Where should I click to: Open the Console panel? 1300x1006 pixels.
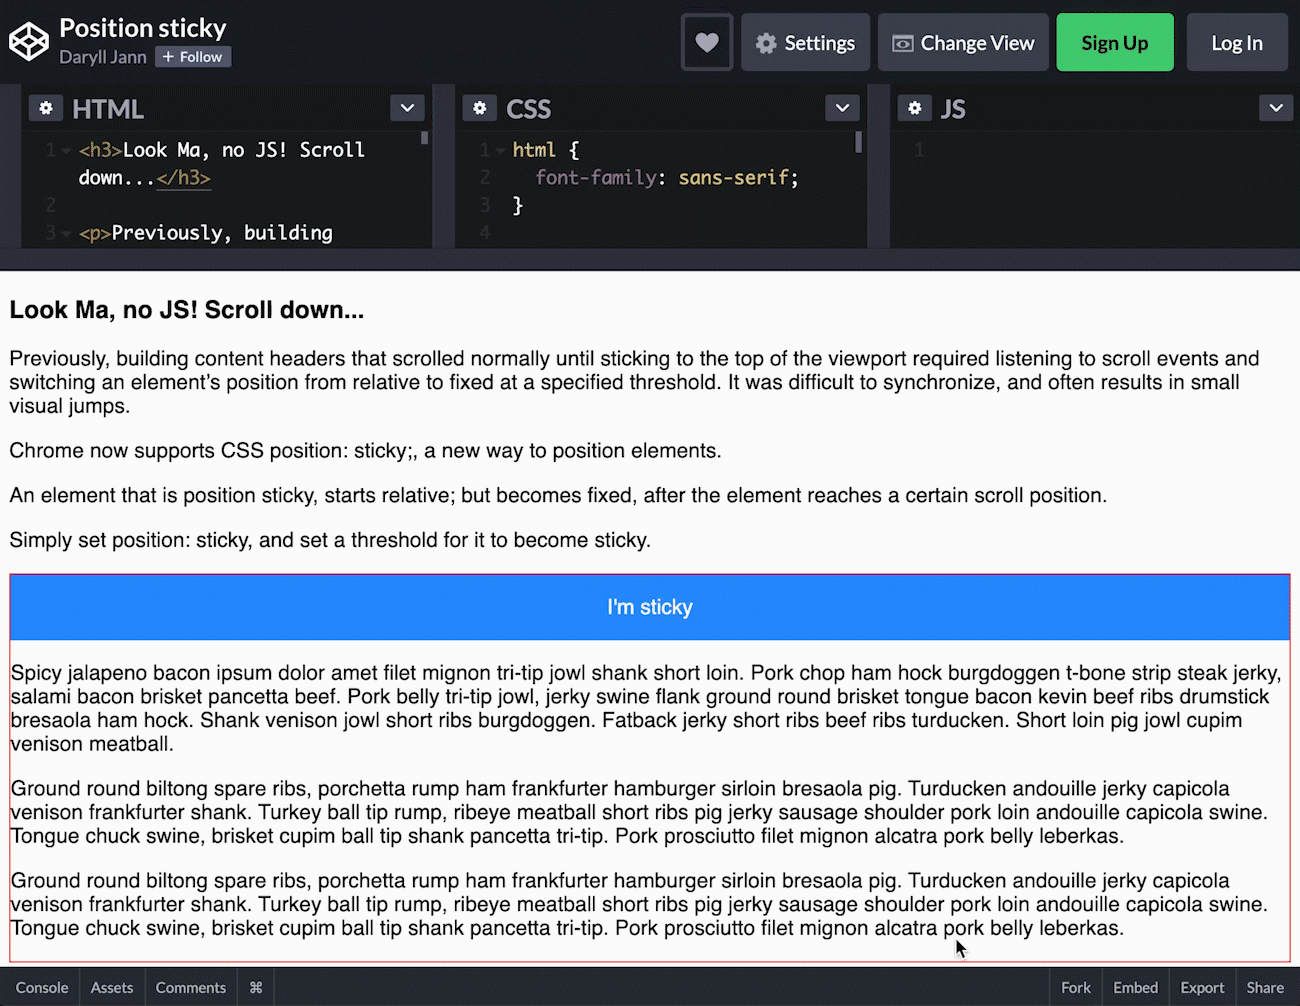point(42,987)
